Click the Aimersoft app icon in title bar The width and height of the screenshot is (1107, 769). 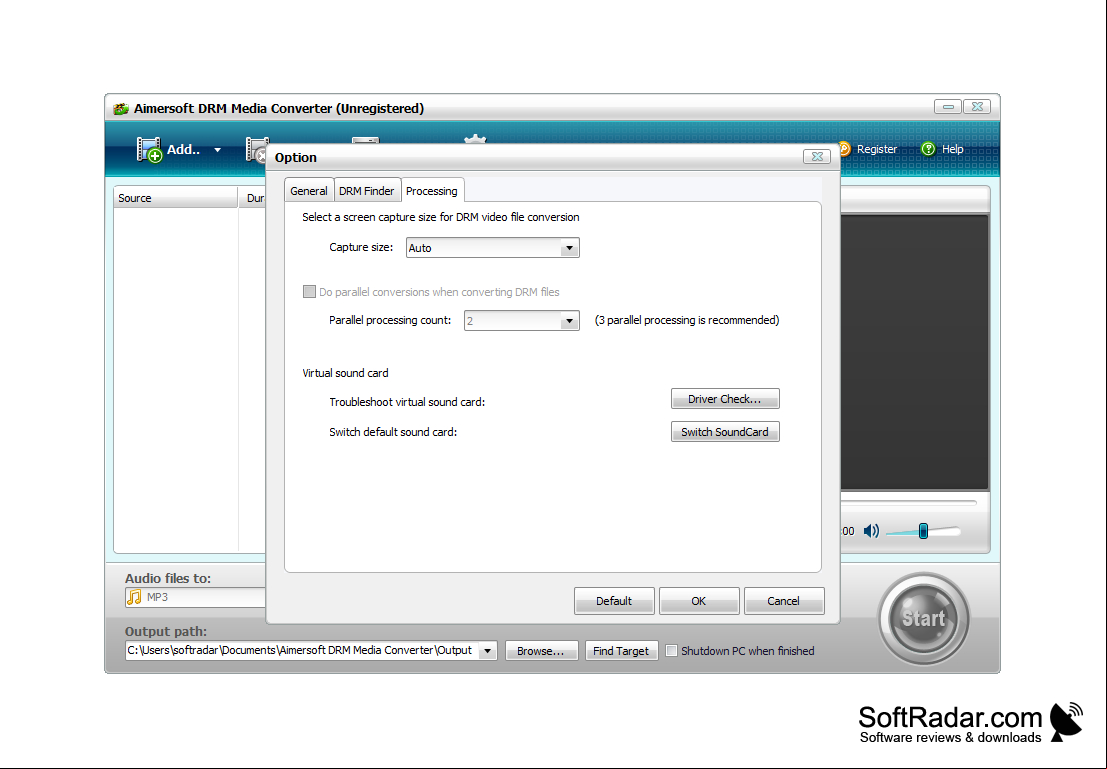(x=121, y=109)
